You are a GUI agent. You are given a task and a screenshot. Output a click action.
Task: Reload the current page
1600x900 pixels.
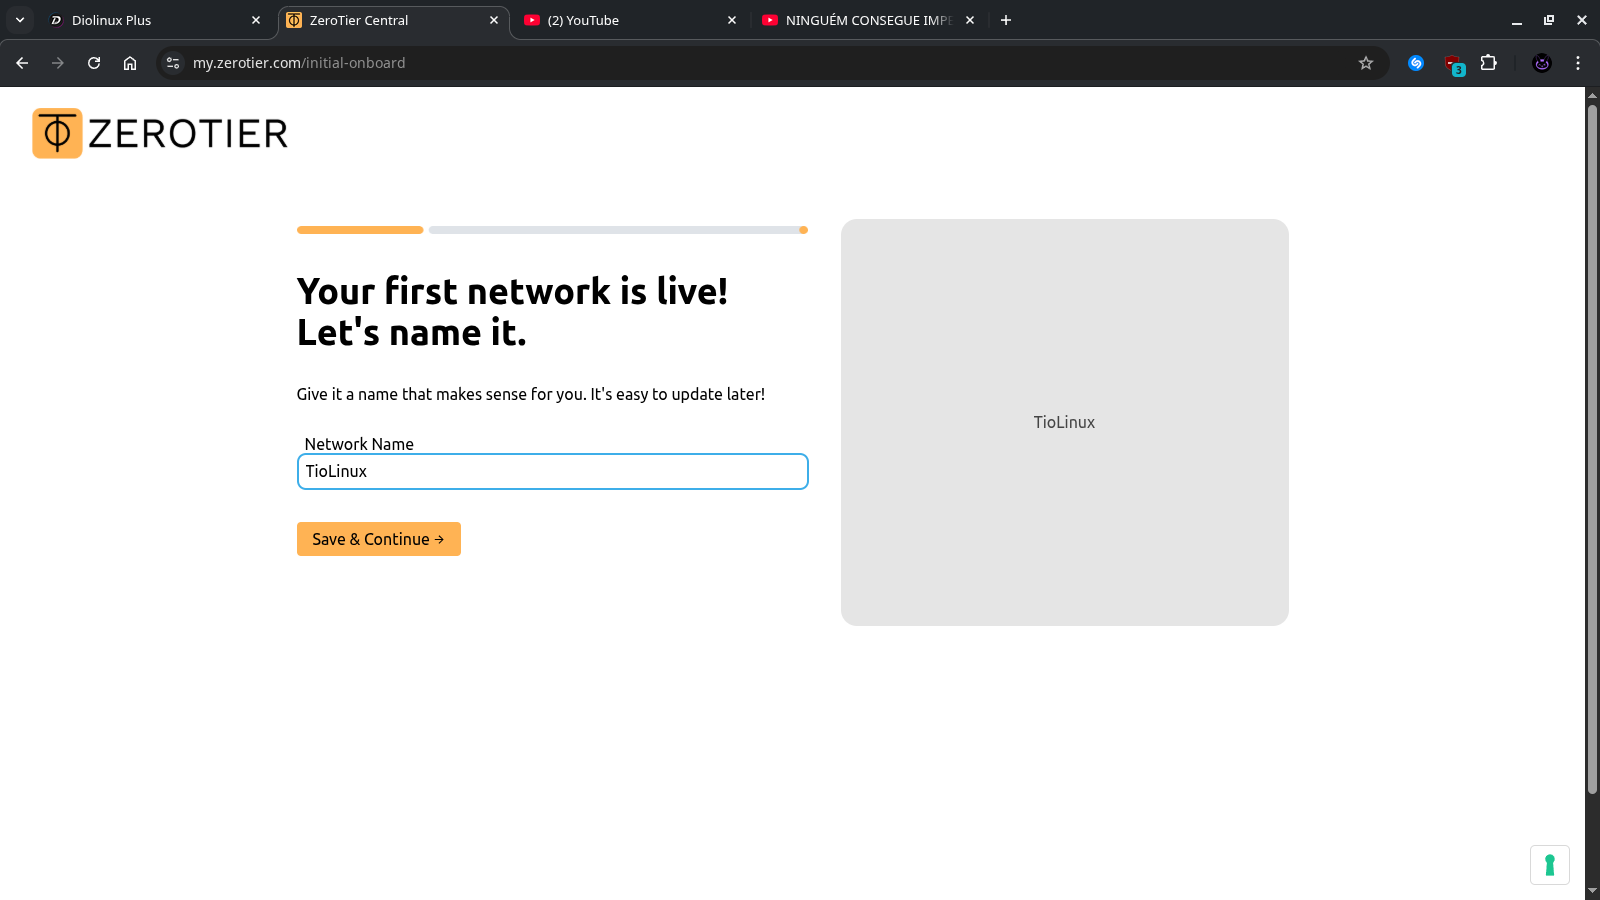[x=94, y=63]
